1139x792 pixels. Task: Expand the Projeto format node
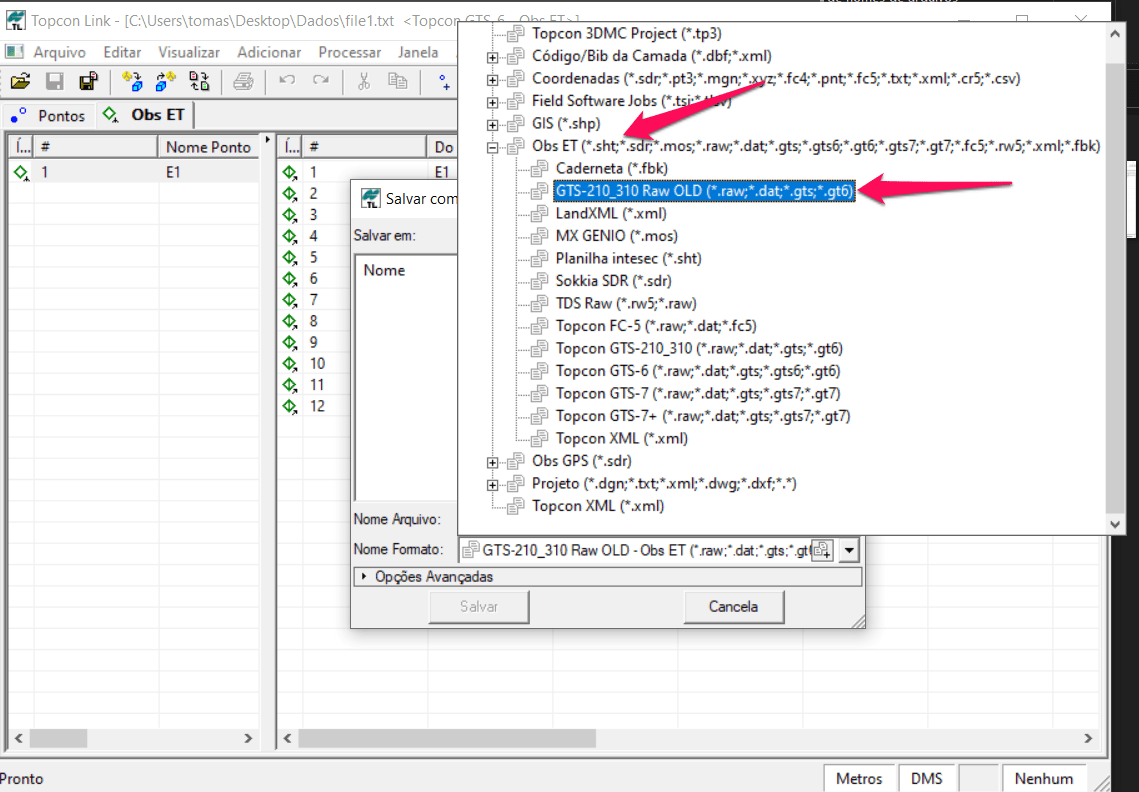493,485
